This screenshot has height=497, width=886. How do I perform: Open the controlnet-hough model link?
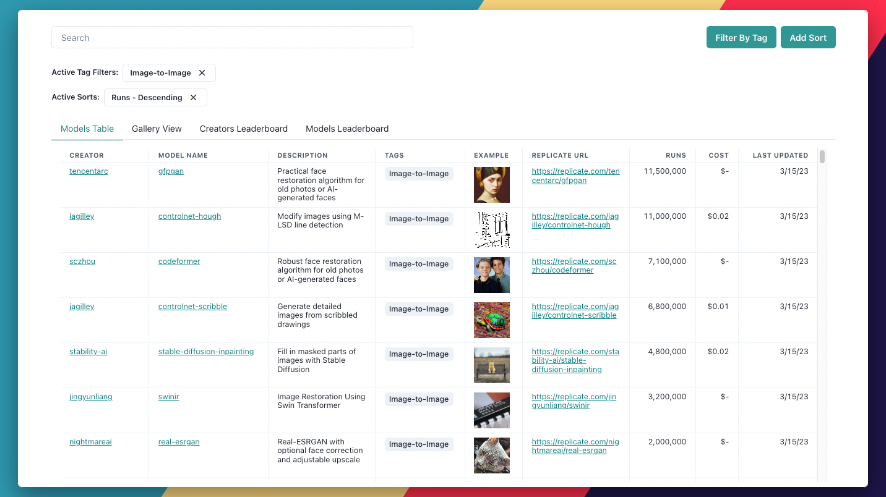click(189, 216)
